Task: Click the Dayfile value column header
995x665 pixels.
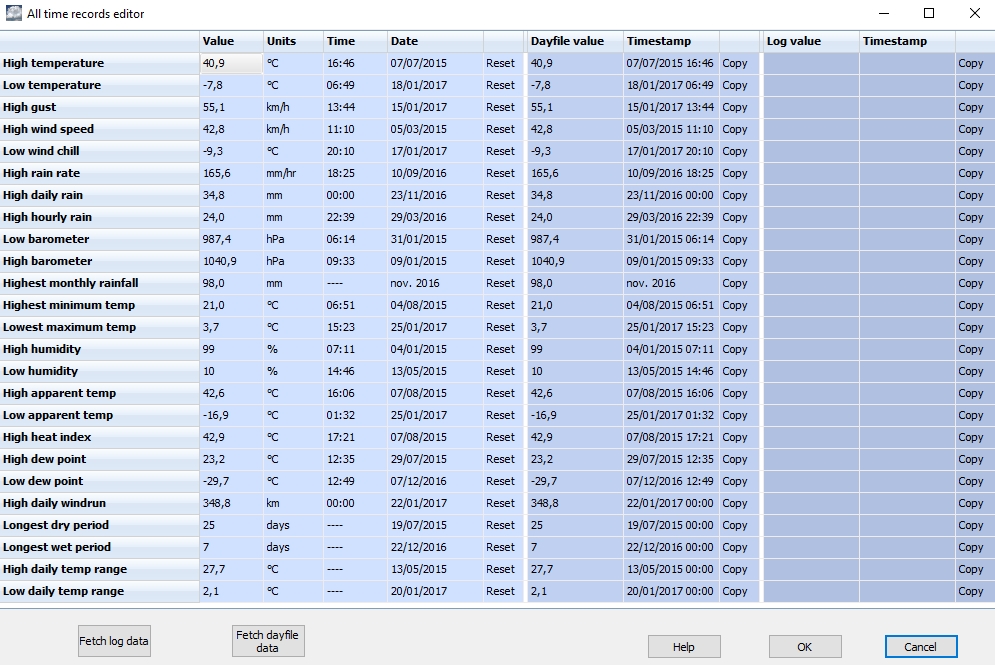Action: coord(573,41)
